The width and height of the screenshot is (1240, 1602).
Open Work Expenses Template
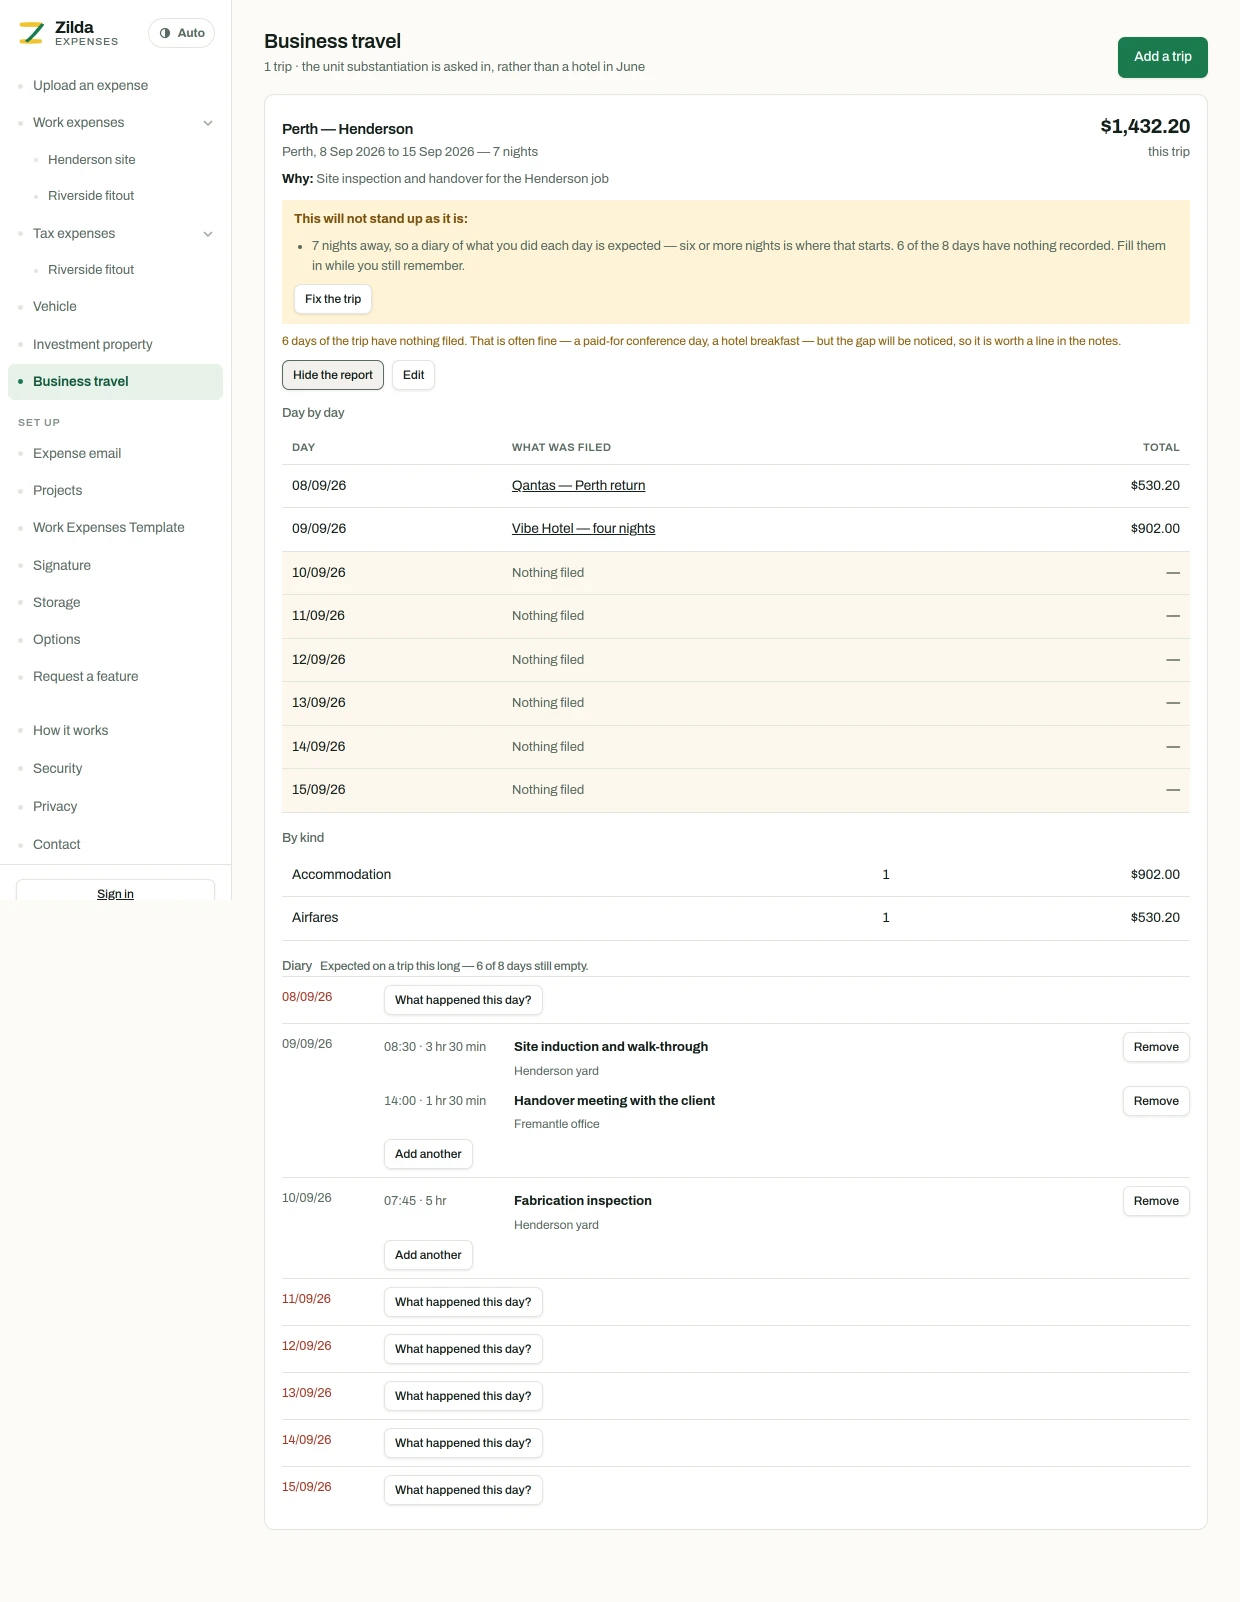pyautogui.click(x=115, y=528)
